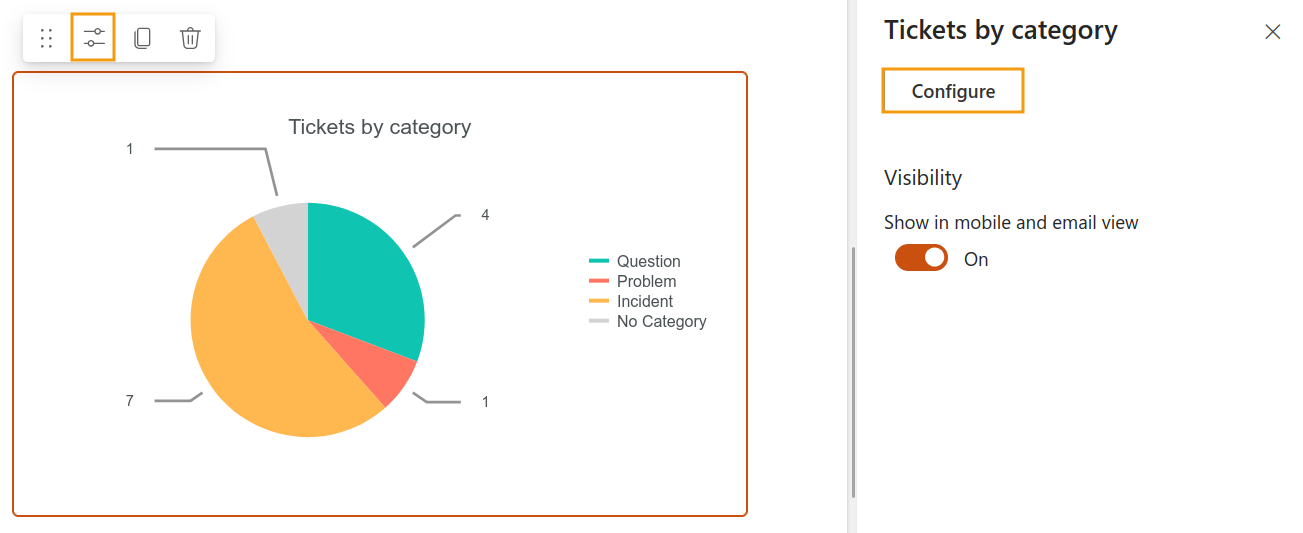
Task: Turn off Show in mobile and email view
Action: [921, 258]
